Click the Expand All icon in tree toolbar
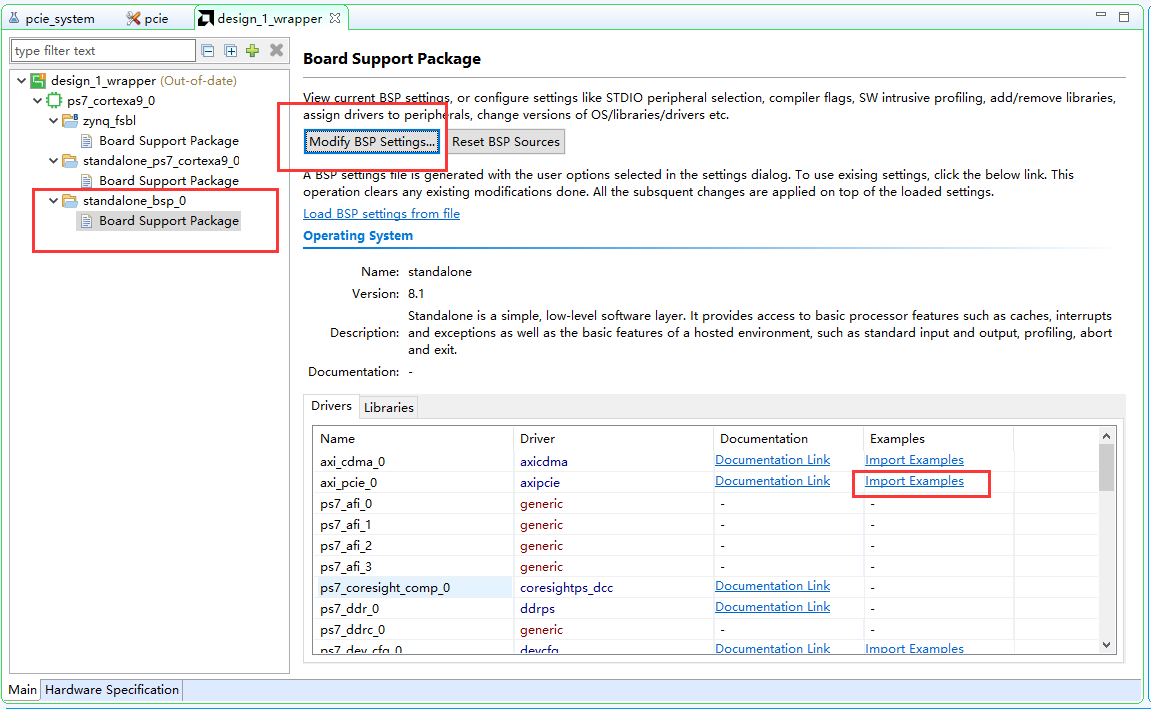Screen dimensions: 1151x709 click(230, 51)
